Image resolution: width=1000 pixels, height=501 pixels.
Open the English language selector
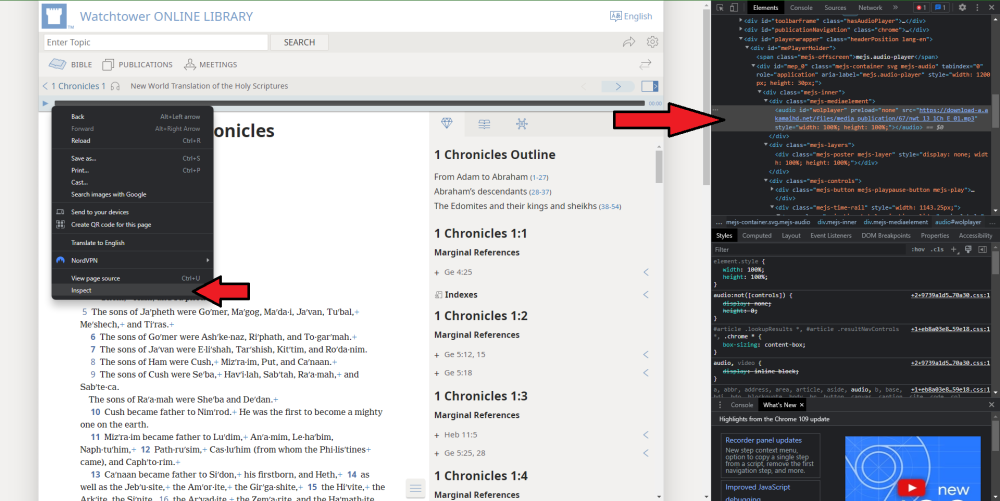pos(630,16)
